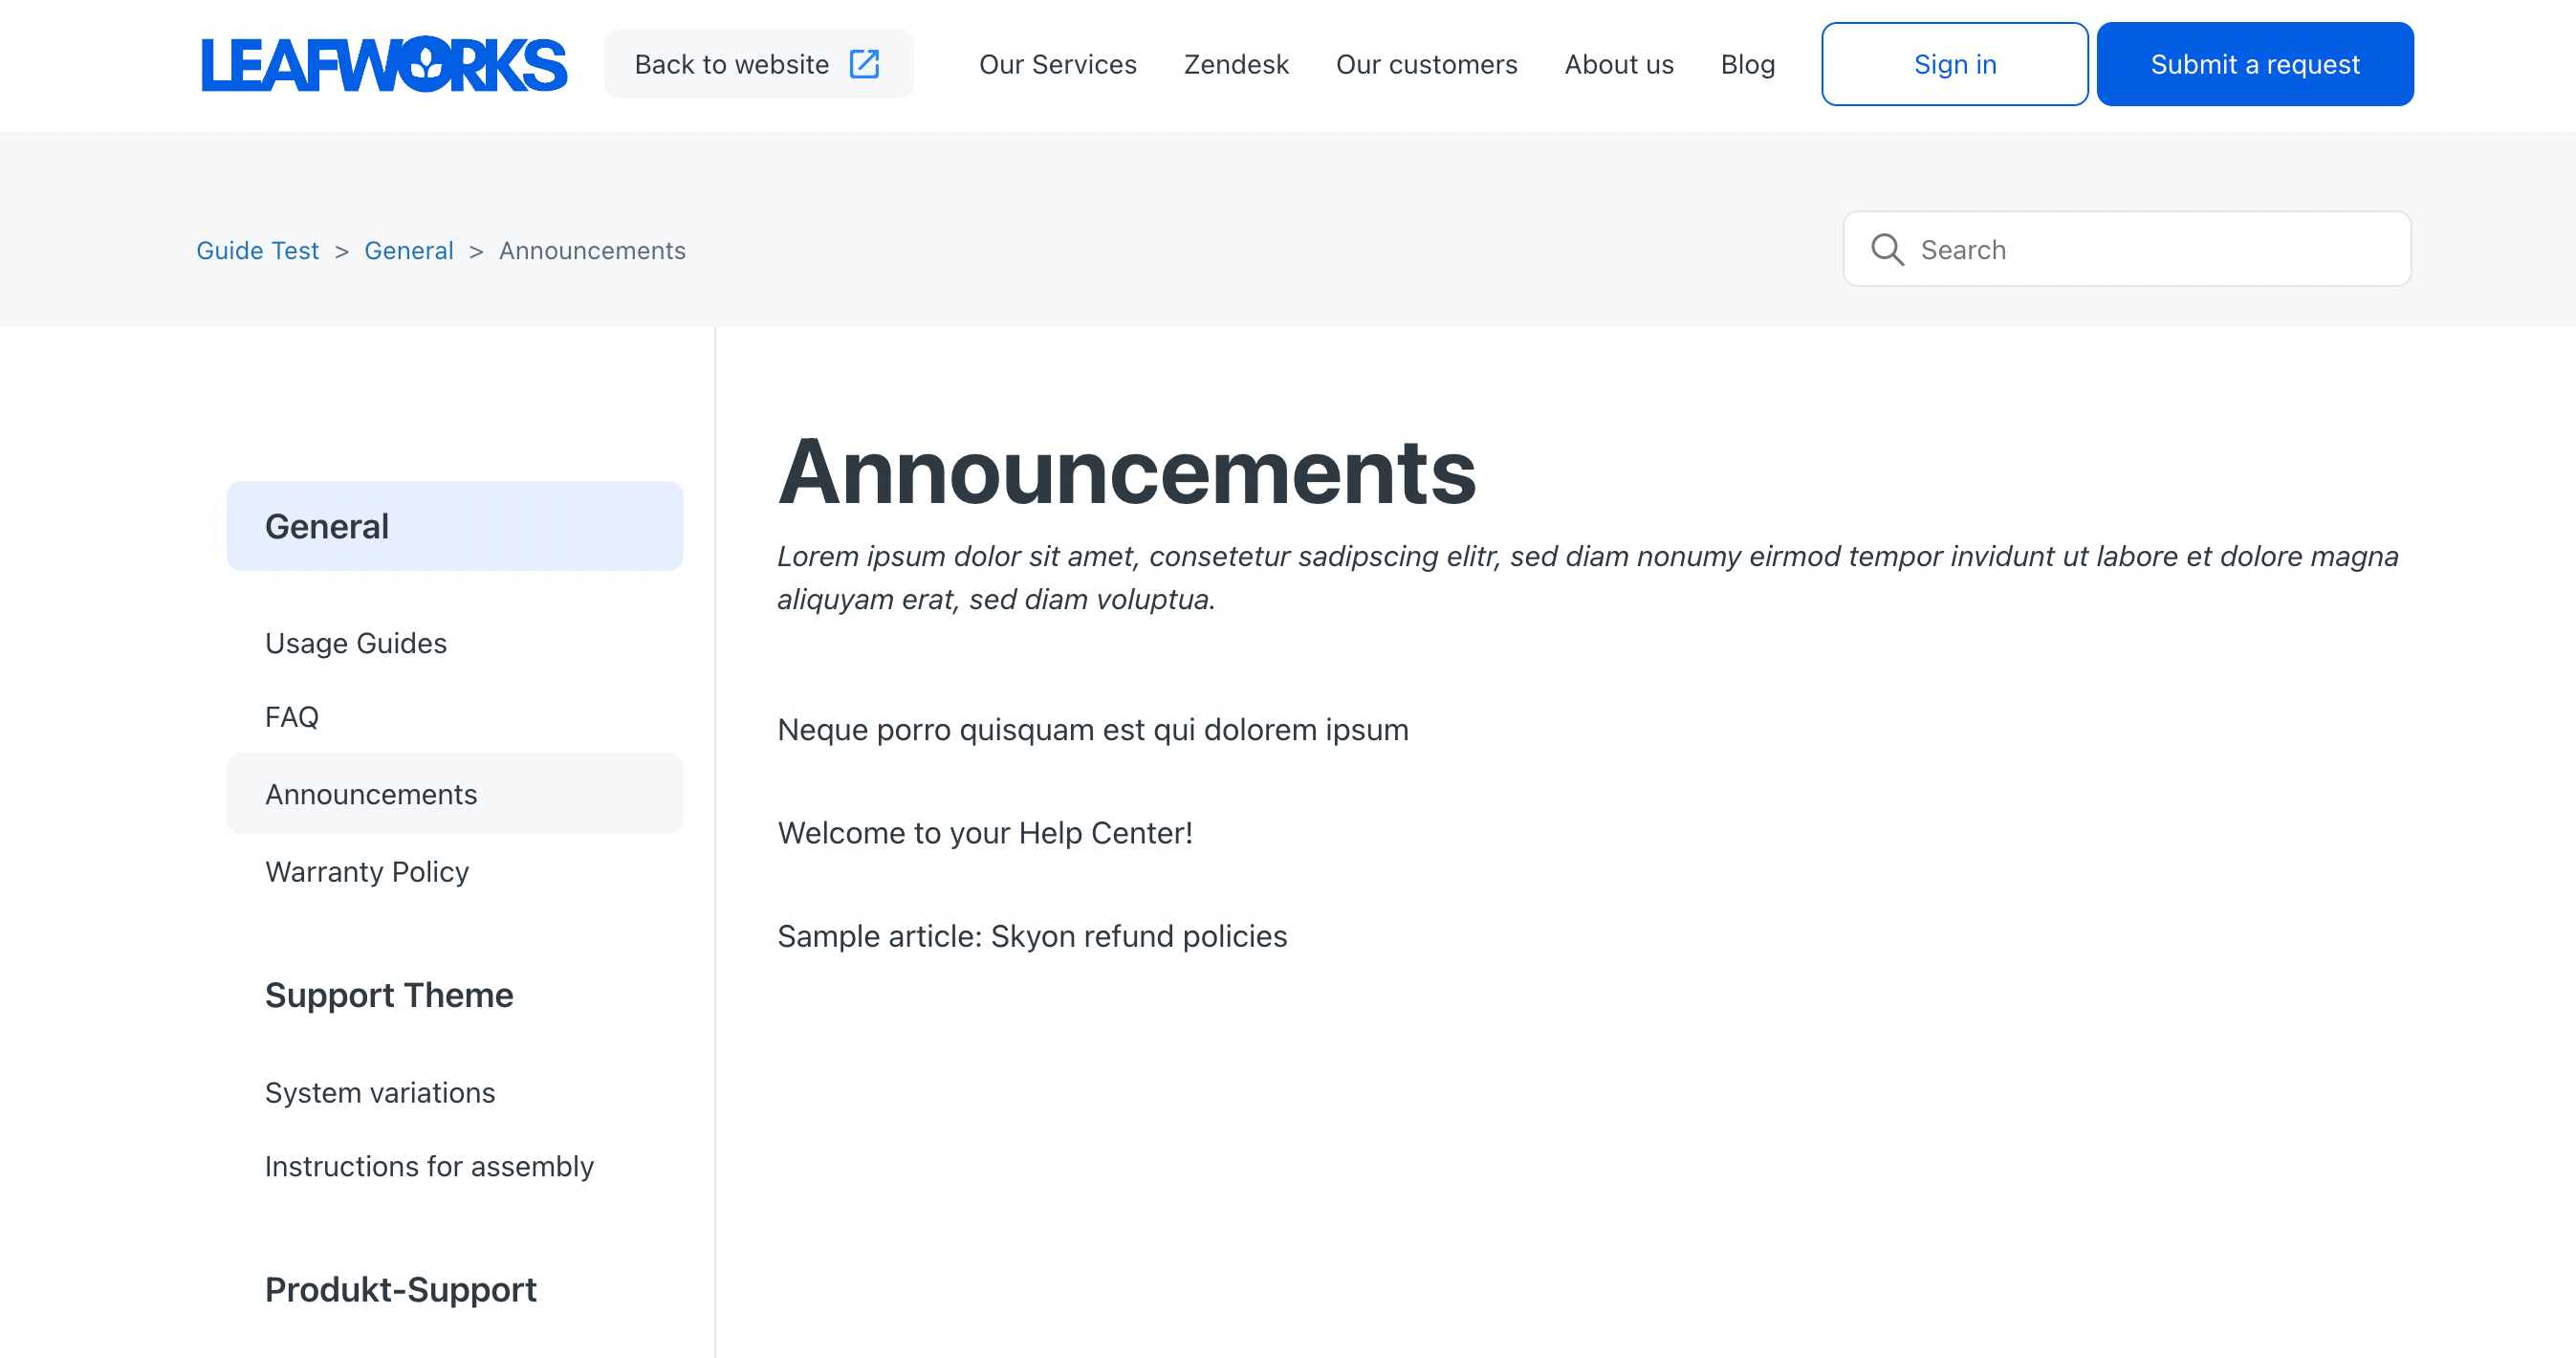Open the Zendesk navigation link
Viewport: 2576px width, 1358px height.
point(1236,64)
